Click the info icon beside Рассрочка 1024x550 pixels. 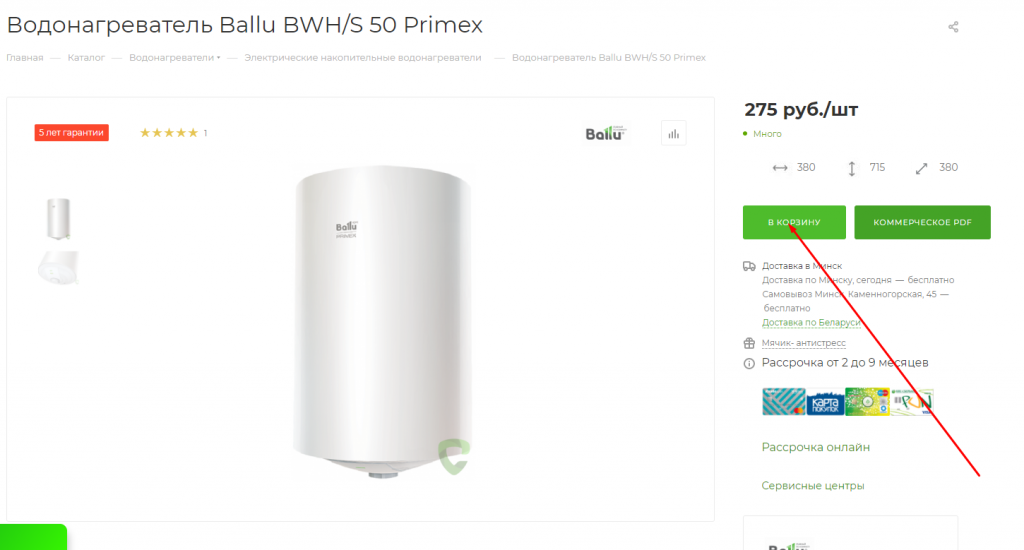tap(749, 363)
